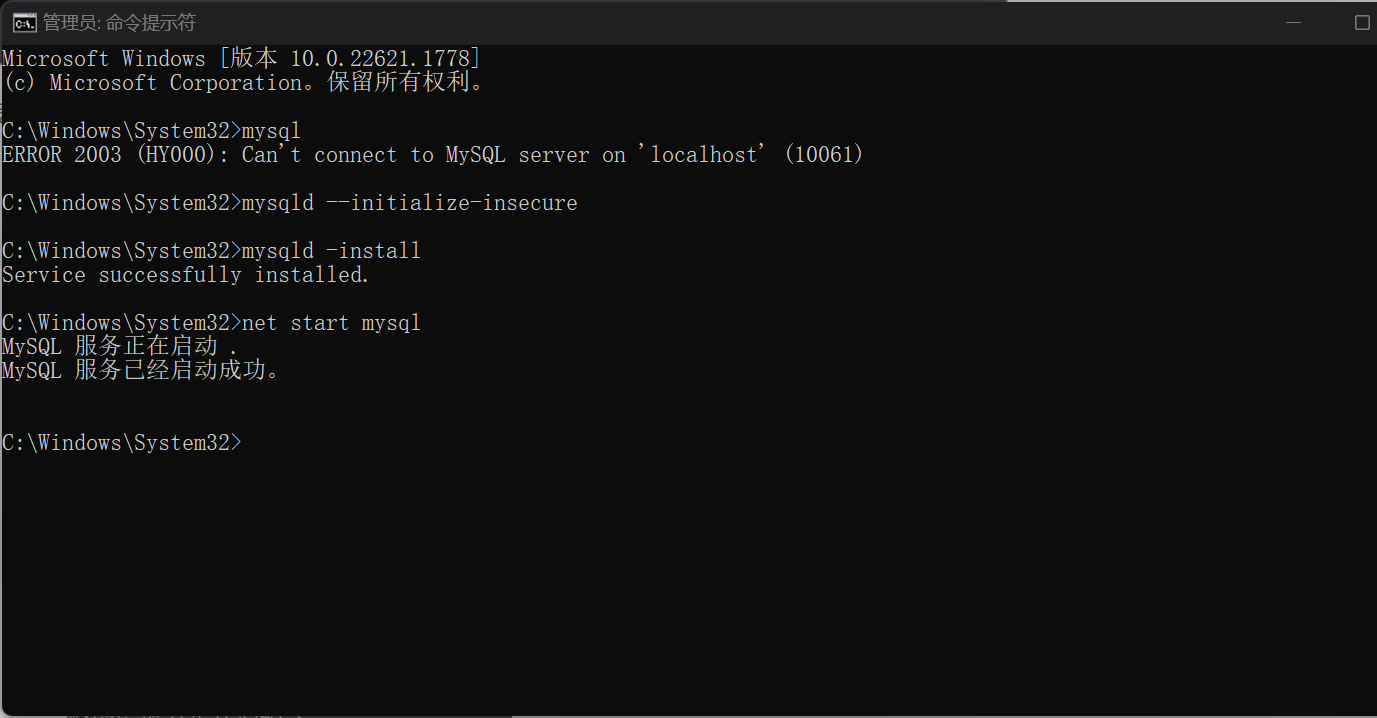Click the Service successfully installed message

[185, 274]
